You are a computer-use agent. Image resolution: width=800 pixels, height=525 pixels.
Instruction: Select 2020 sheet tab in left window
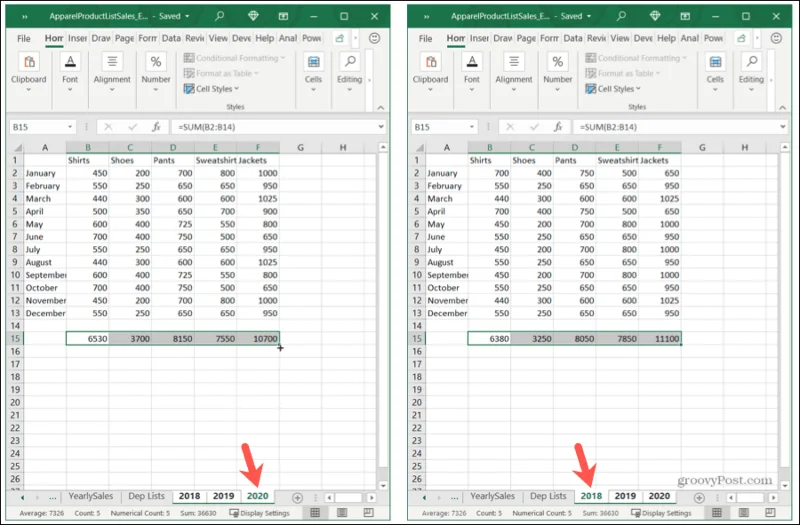tap(257, 496)
